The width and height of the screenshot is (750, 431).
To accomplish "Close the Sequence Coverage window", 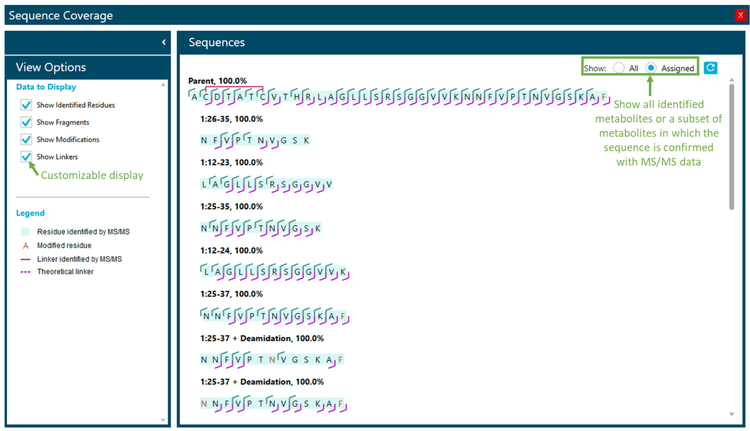I will tap(740, 15).
